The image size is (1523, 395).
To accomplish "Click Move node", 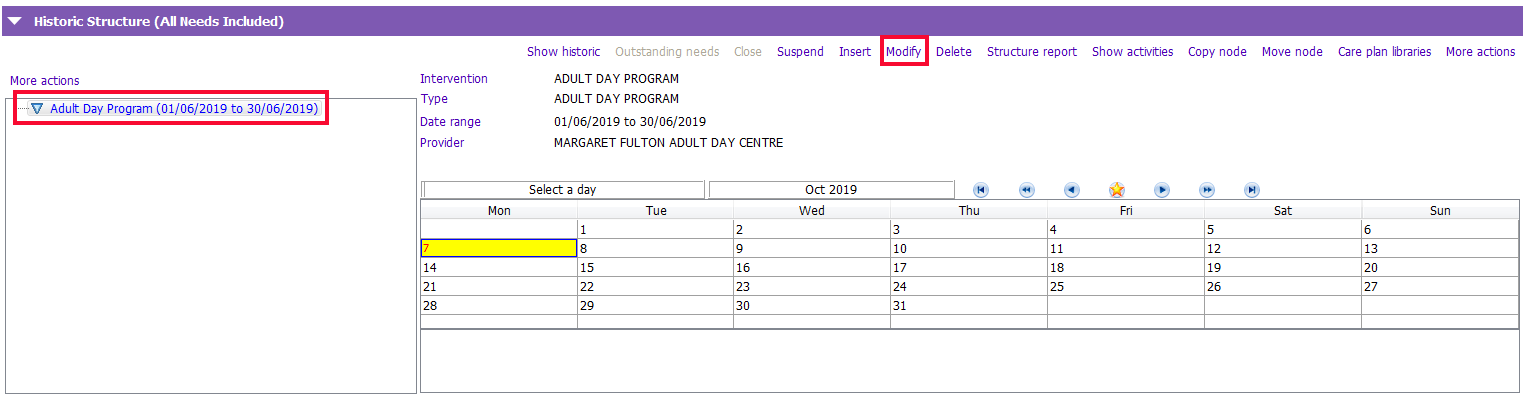I will pyautogui.click(x=1292, y=52).
